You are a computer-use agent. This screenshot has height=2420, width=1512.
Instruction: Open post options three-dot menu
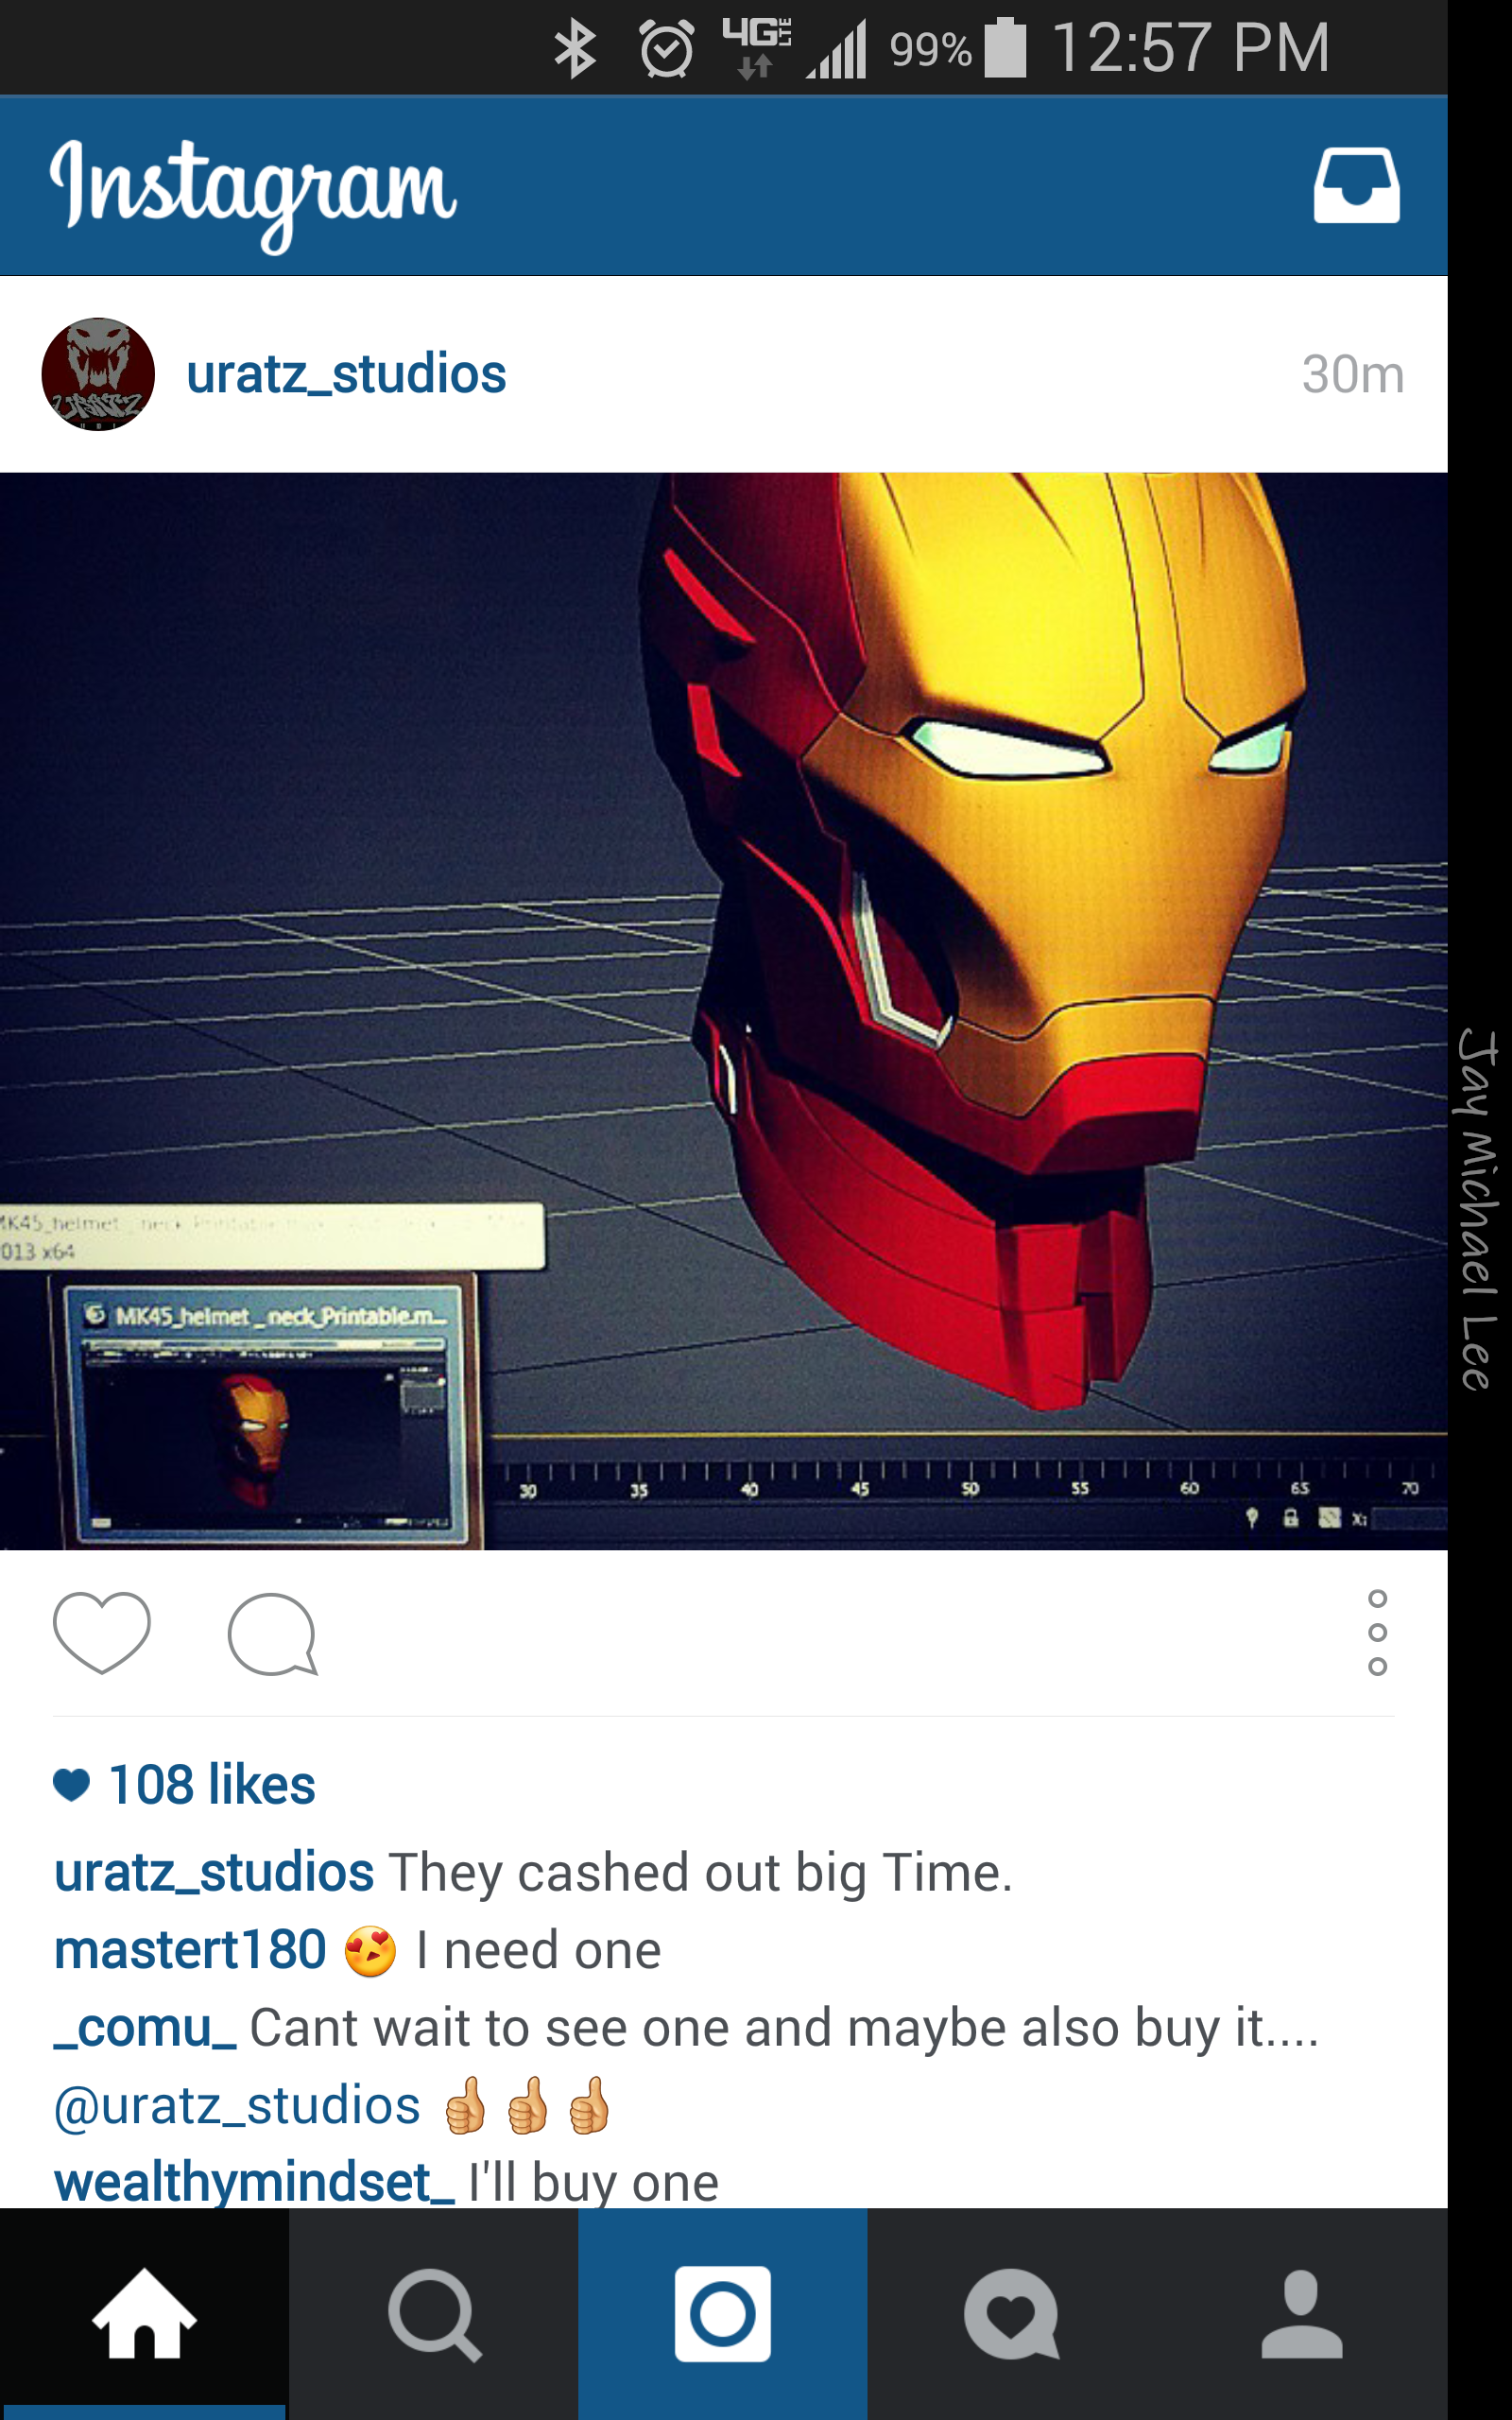pyautogui.click(x=1377, y=1632)
